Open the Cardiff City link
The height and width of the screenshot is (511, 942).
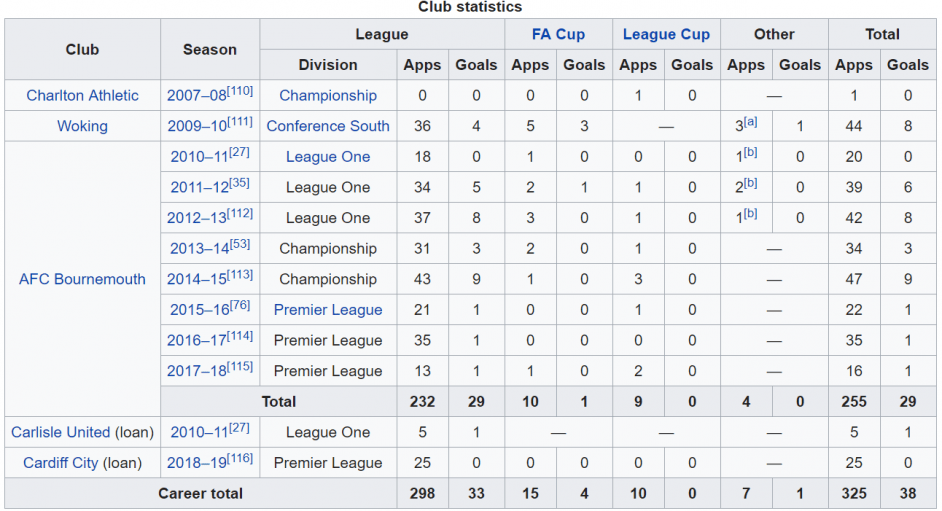61,463
